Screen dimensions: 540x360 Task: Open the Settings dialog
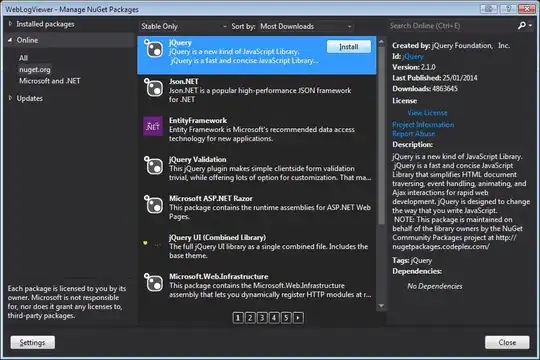[32, 342]
